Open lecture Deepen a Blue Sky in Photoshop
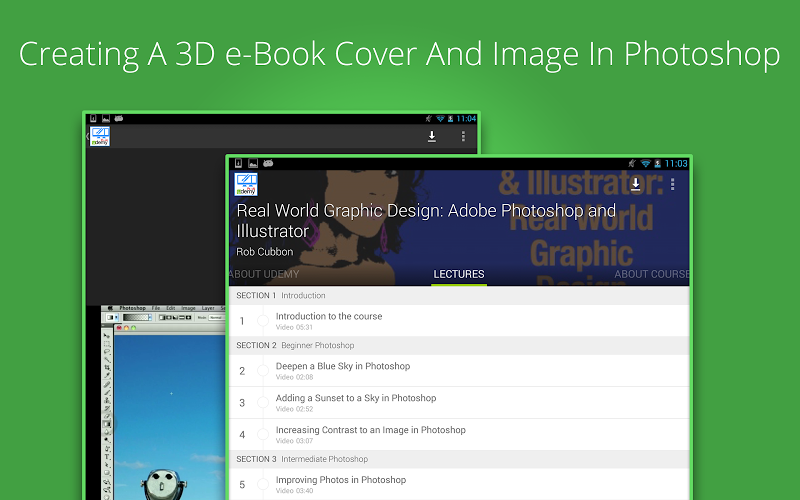 point(343,366)
